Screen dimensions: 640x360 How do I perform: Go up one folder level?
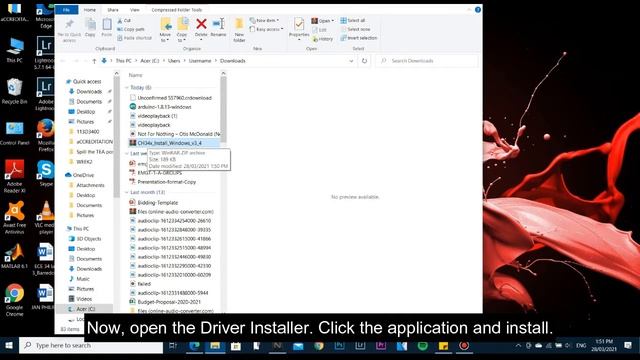(x=94, y=61)
